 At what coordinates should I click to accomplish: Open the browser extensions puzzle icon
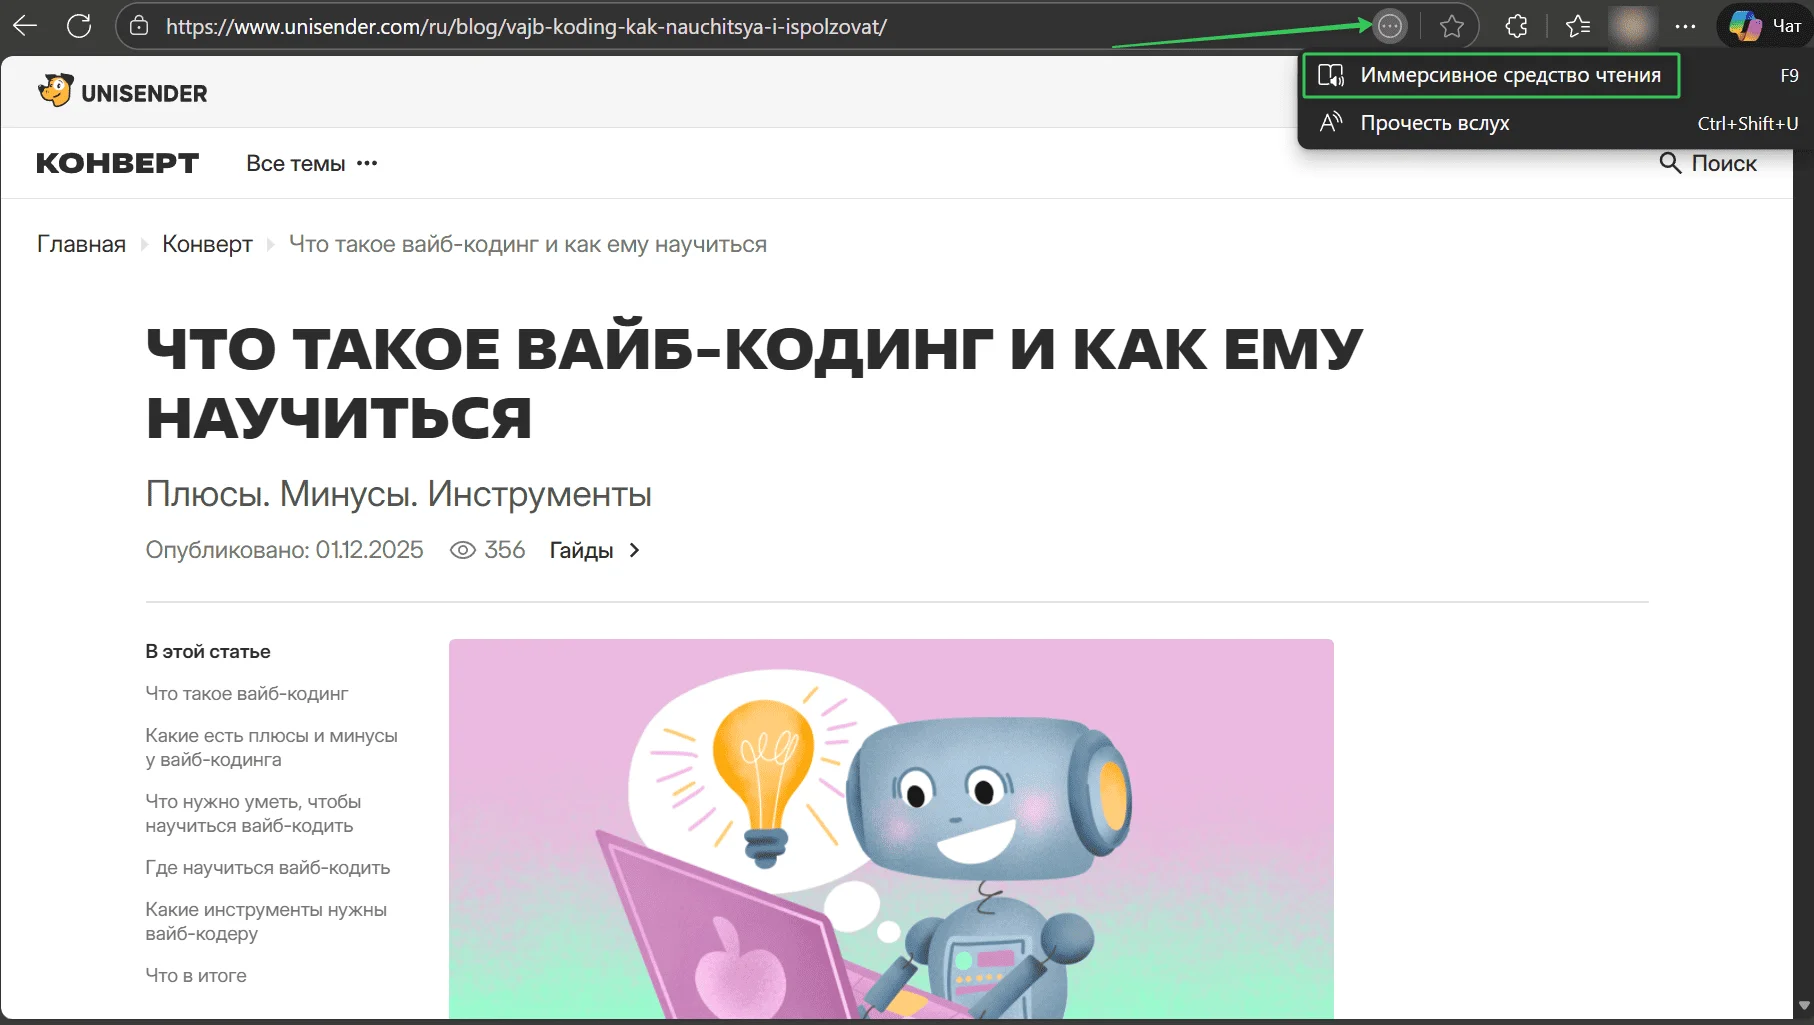click(1516, 26)
